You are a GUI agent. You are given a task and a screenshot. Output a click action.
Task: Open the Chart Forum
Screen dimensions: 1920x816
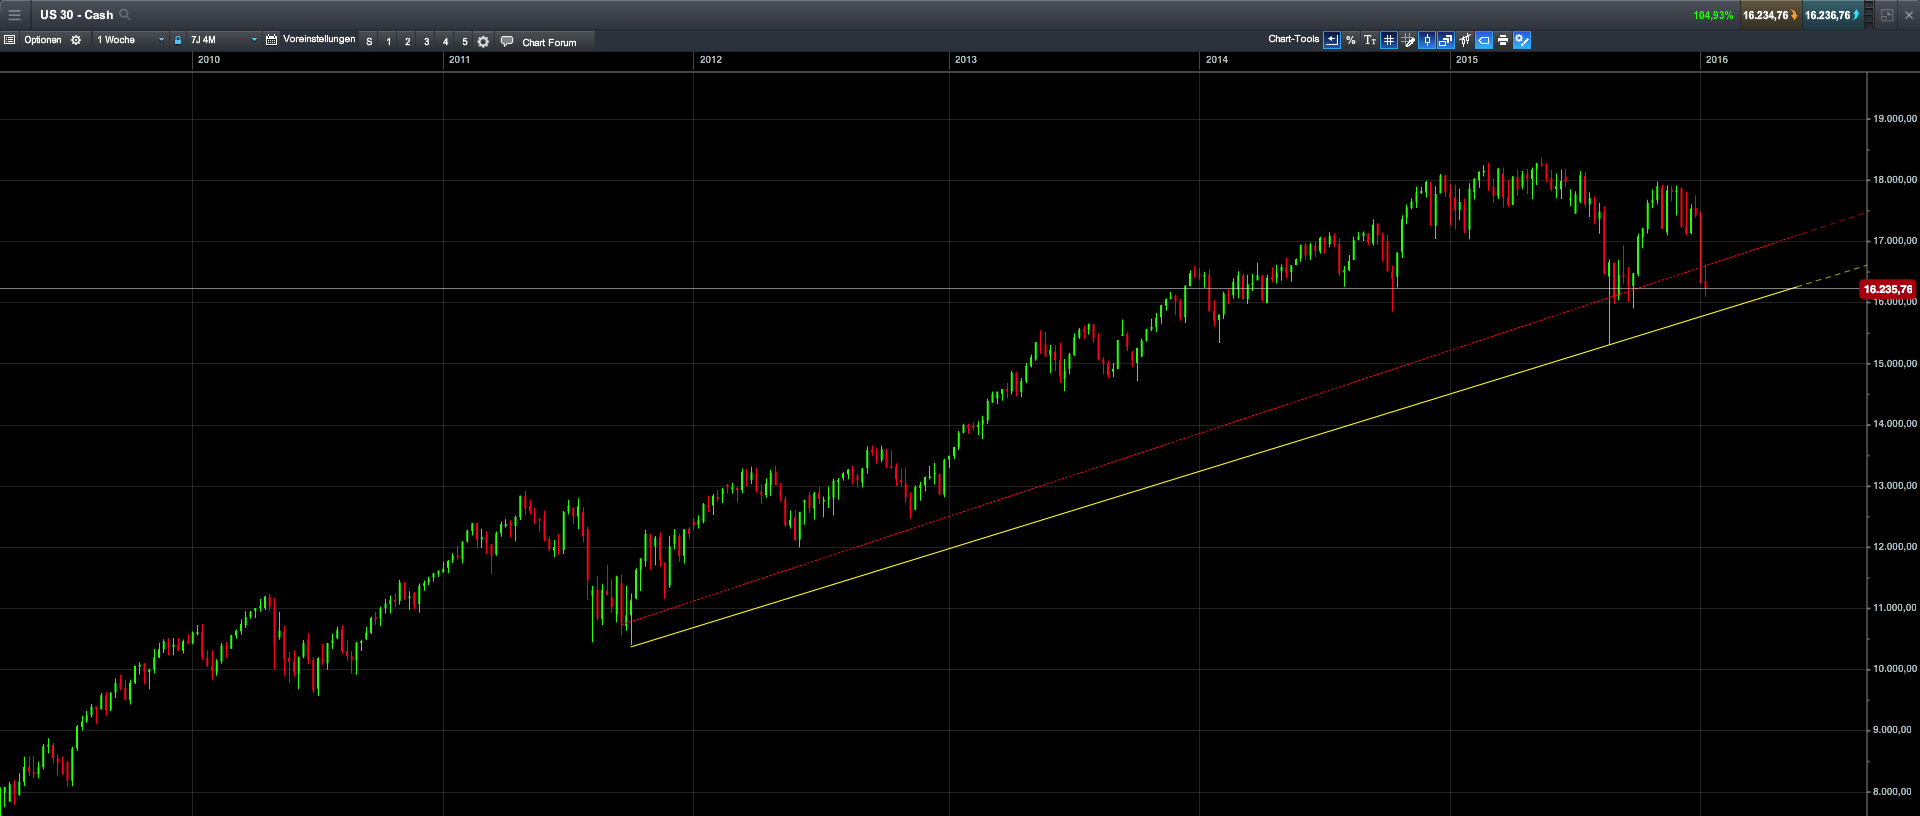549,42
